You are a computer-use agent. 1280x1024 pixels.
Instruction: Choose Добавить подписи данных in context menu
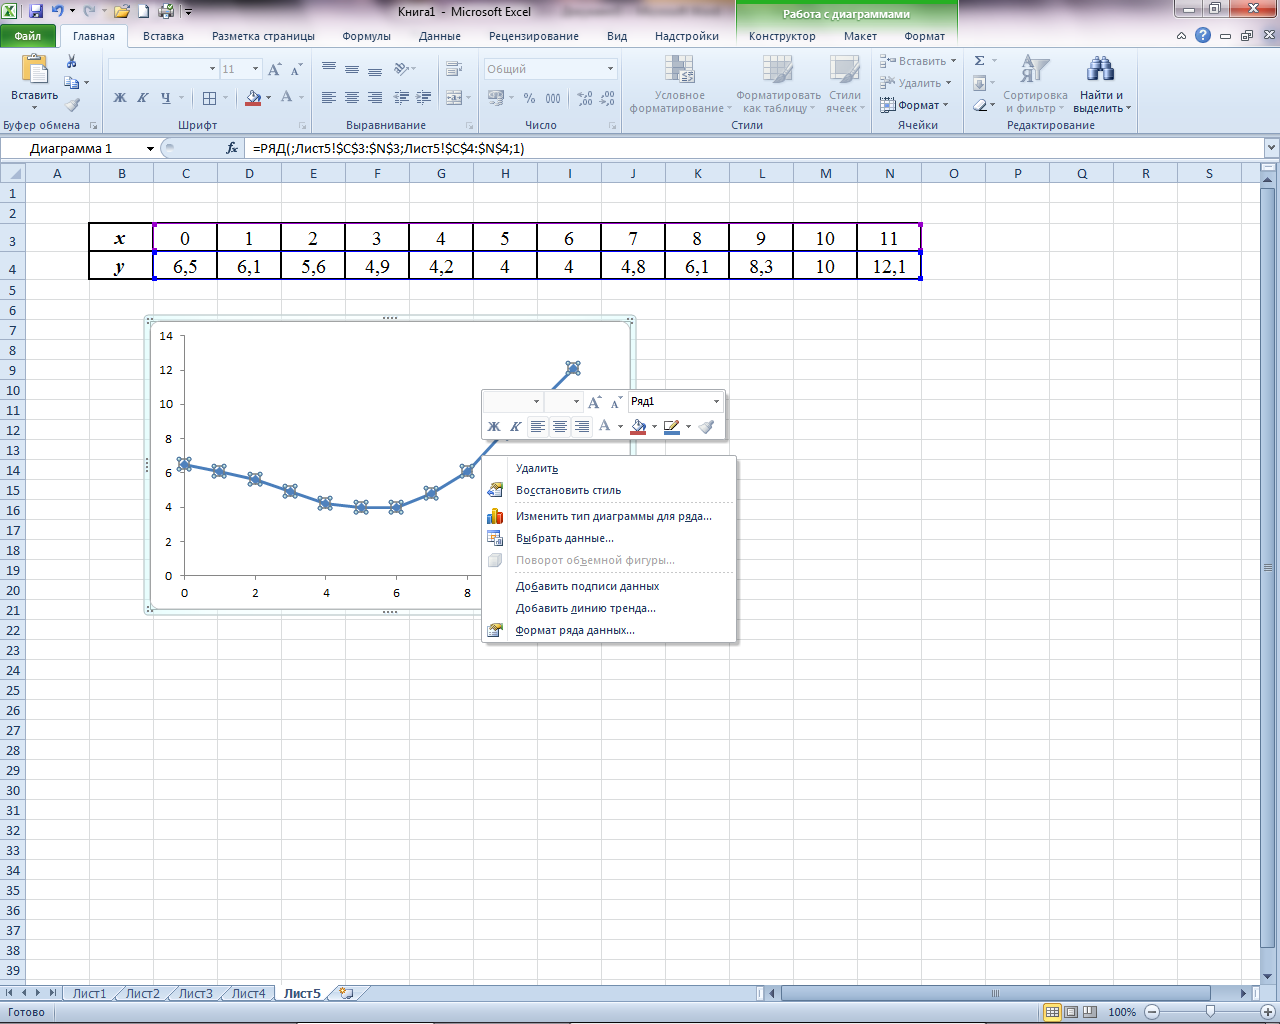[x=610, y=586]
